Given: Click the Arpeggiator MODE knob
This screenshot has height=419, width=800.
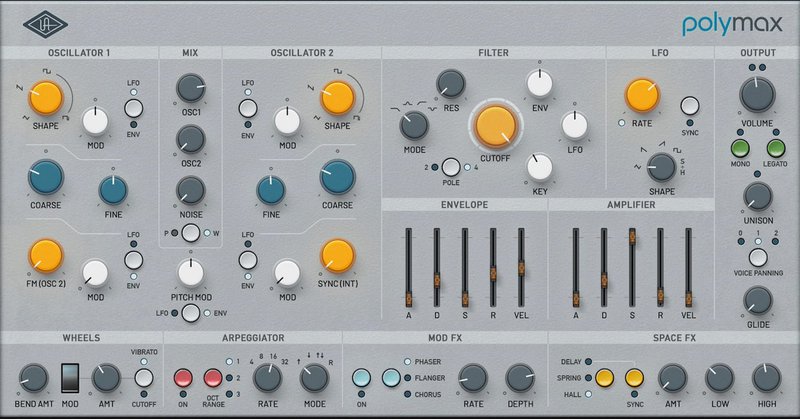Looking at the screenshot, I should [x=314, y=378].
